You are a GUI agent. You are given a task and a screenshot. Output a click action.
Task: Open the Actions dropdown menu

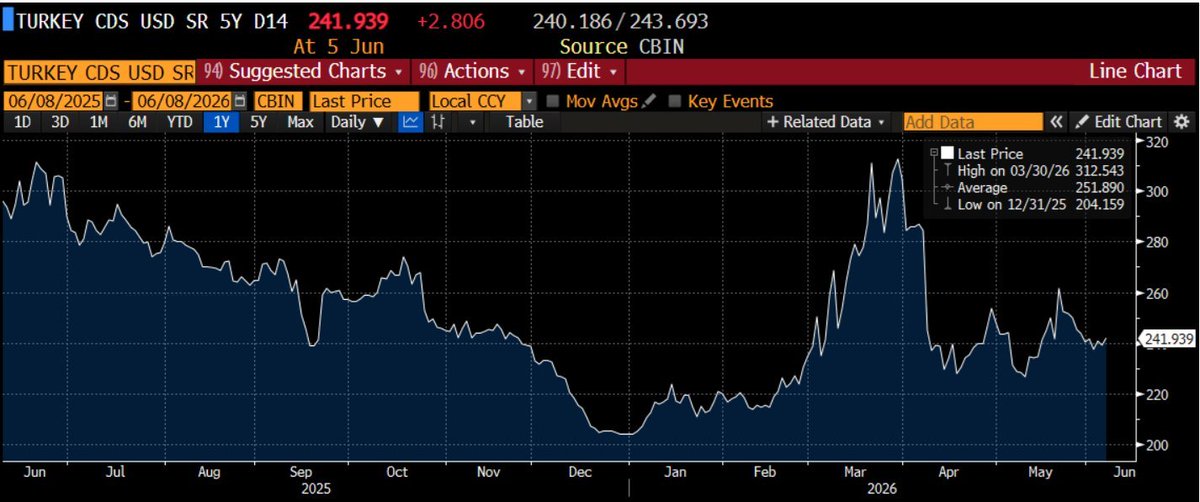click(473, 72)
